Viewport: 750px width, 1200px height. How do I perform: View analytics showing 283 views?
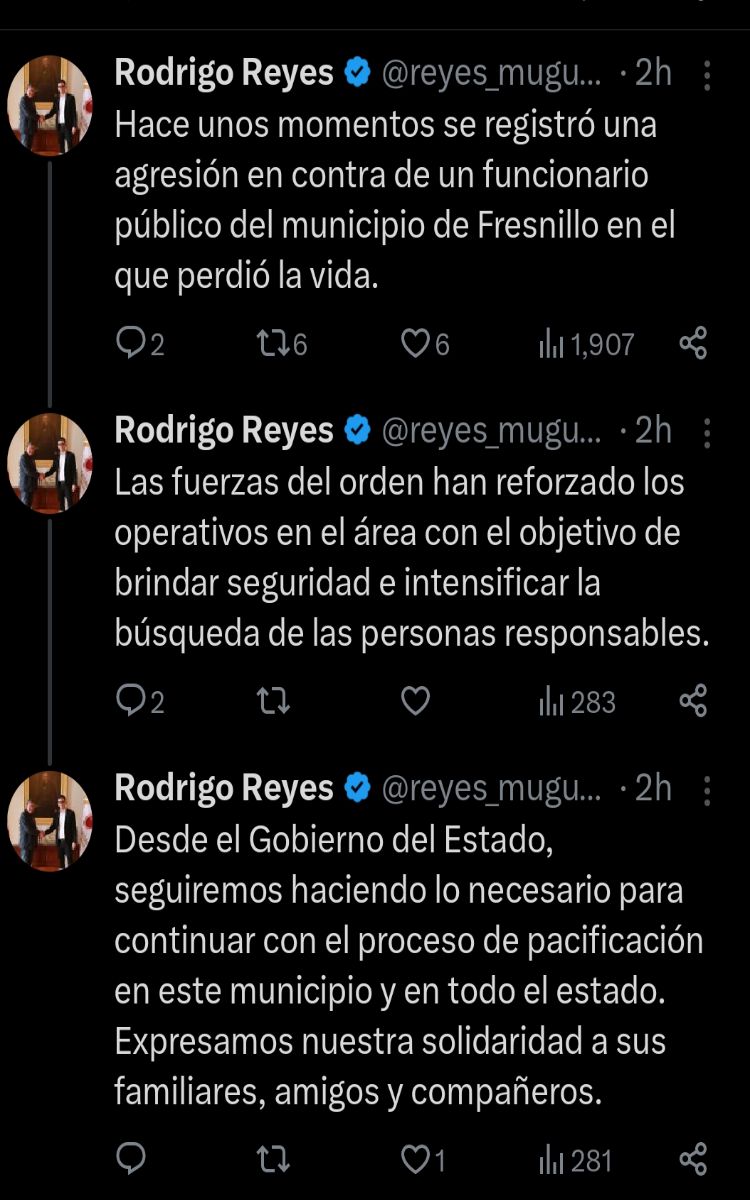point(577,702)
